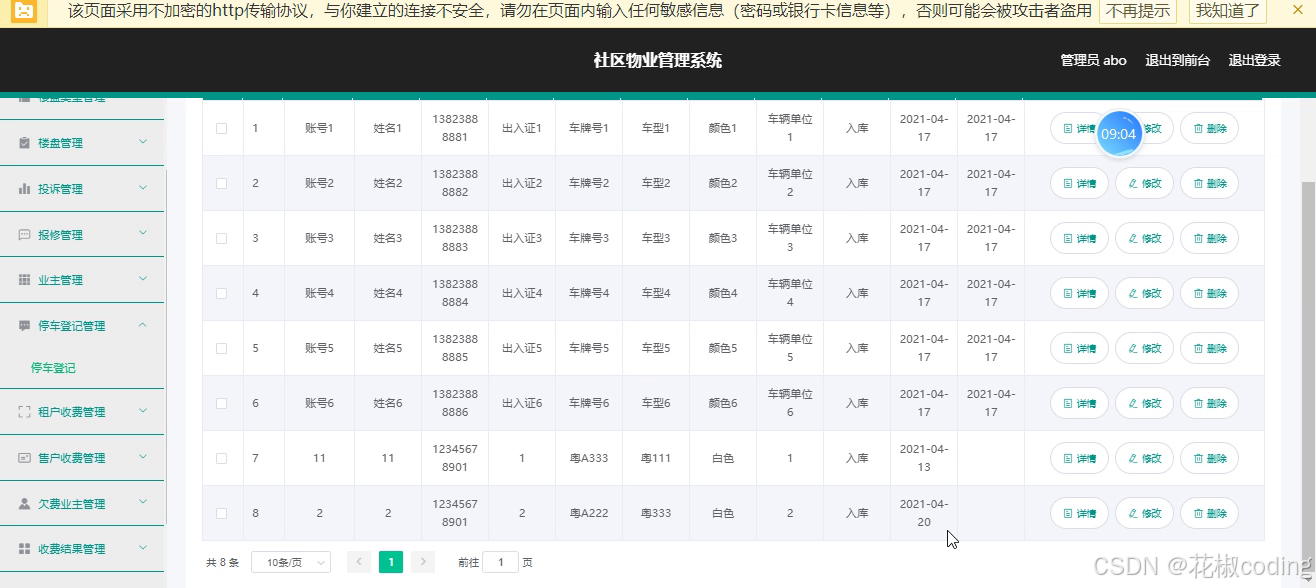Image resolution: width=1316 pixels, height=588 pixels.
Task: Click 车牌号1 cell in row 1
Action: tap(589, 128)
